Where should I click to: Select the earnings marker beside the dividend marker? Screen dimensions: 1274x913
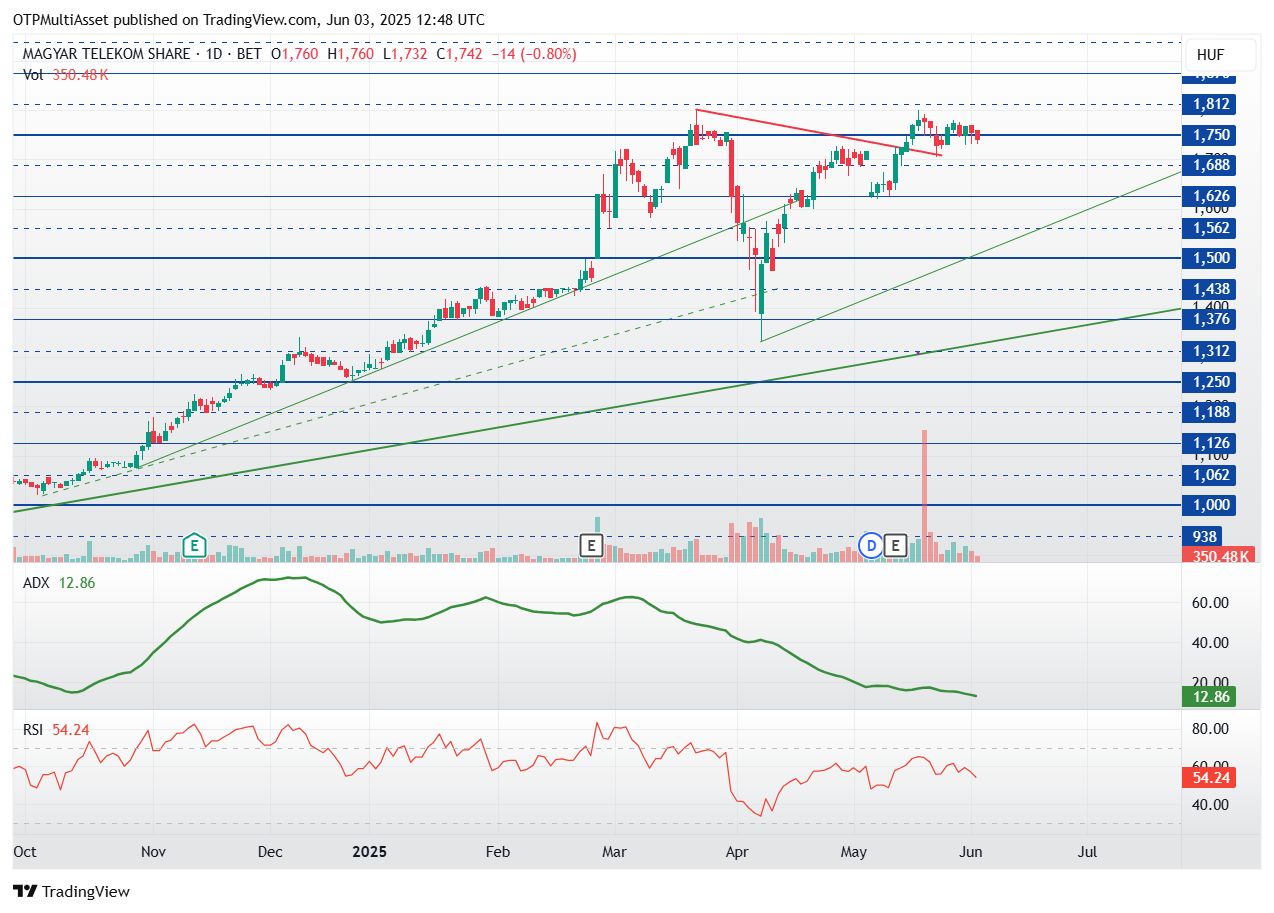coord(896,545)
